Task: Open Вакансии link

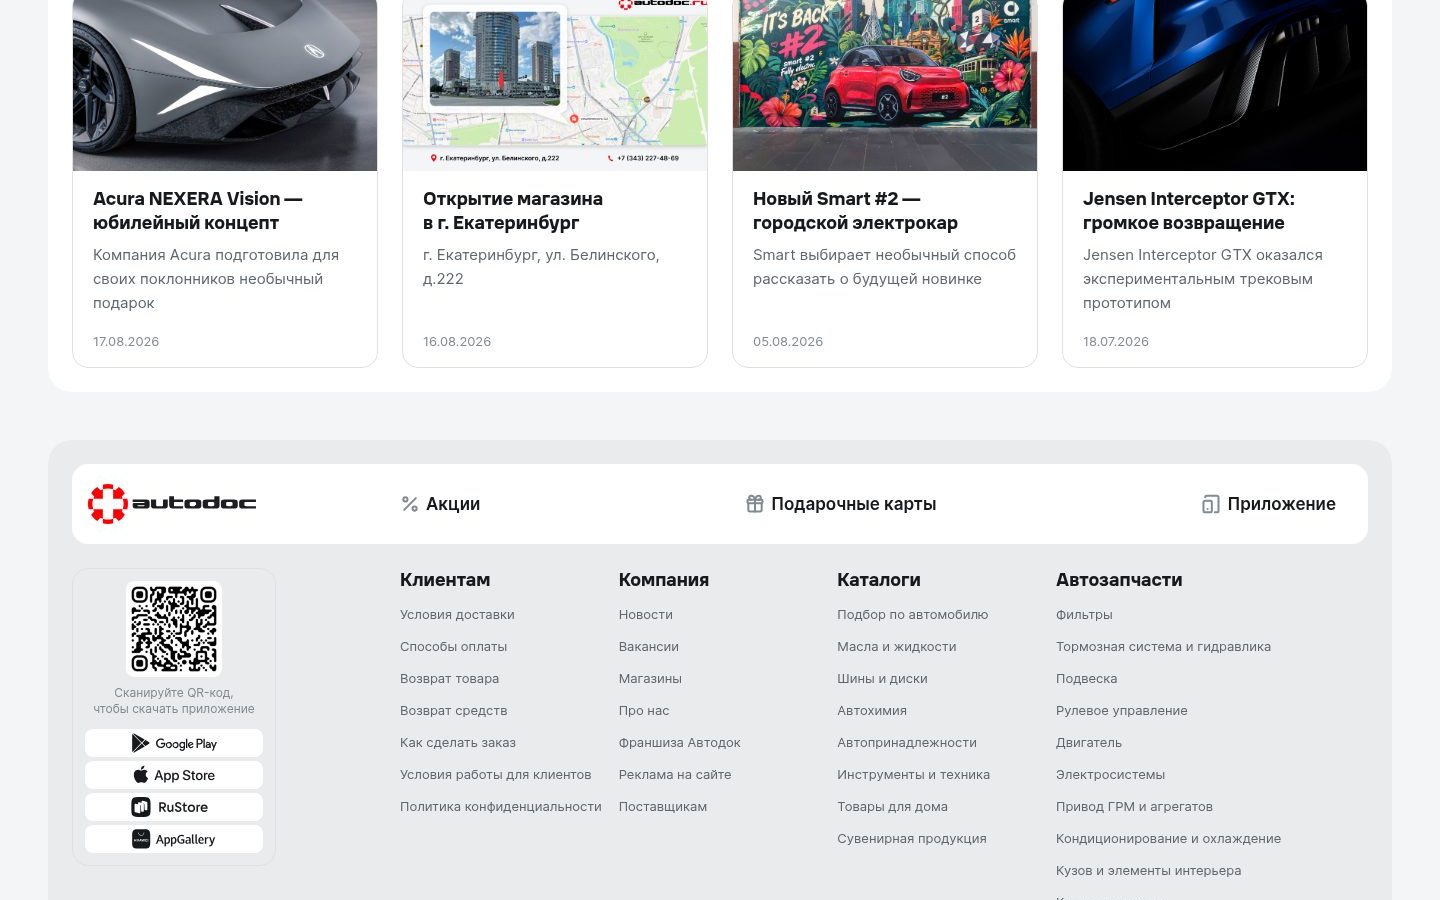Action: pyautogui.click(x=649, y=647)
